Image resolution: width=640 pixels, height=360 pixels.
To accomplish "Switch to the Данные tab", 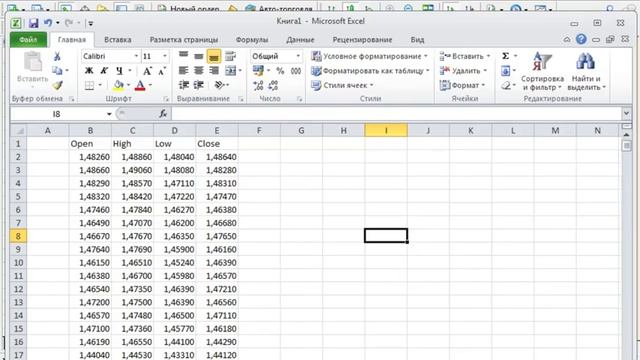I will (x=300, y=40).
